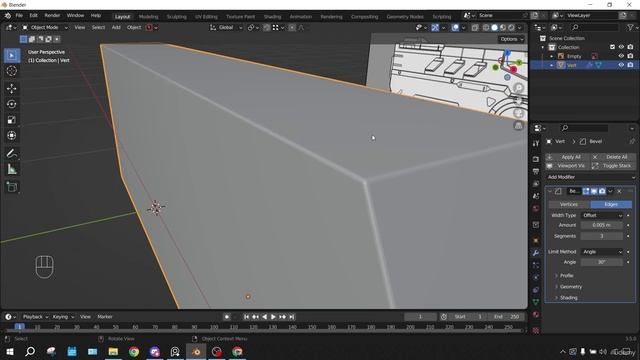The image size is (640, 360).
Task: Uncheck Collection exclude checkbox
Action: [612, 47]
